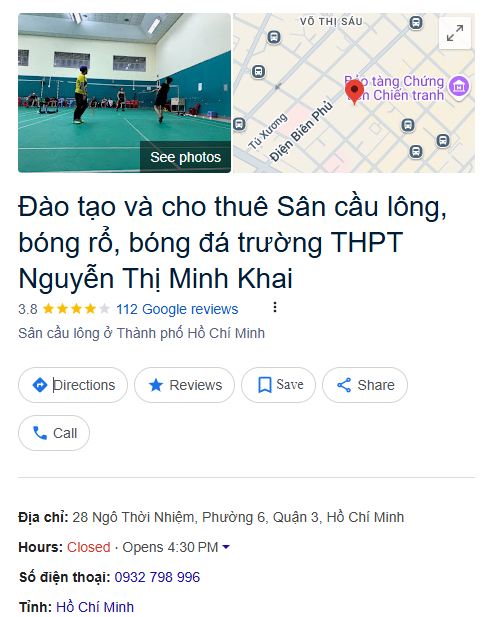Open the Hồ Chí Minh province link

tap(95, 607)
